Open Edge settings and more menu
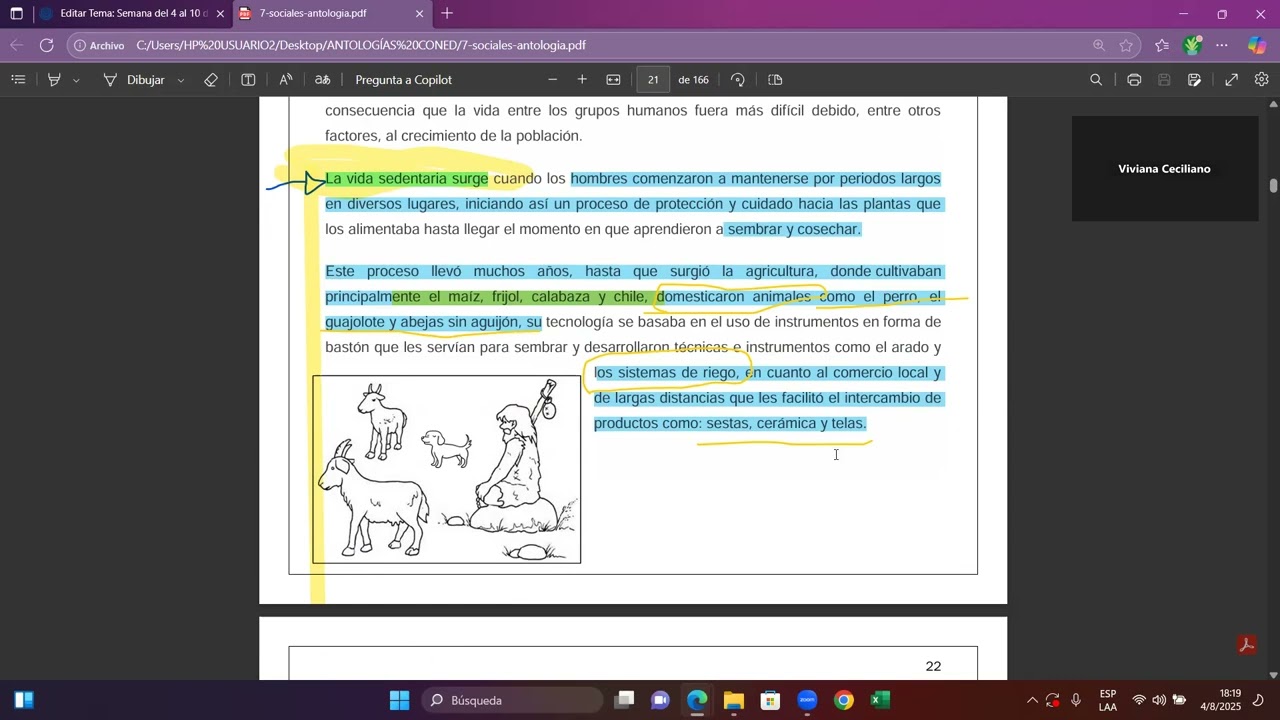The image size is (1280, 720). (1223, 45)
